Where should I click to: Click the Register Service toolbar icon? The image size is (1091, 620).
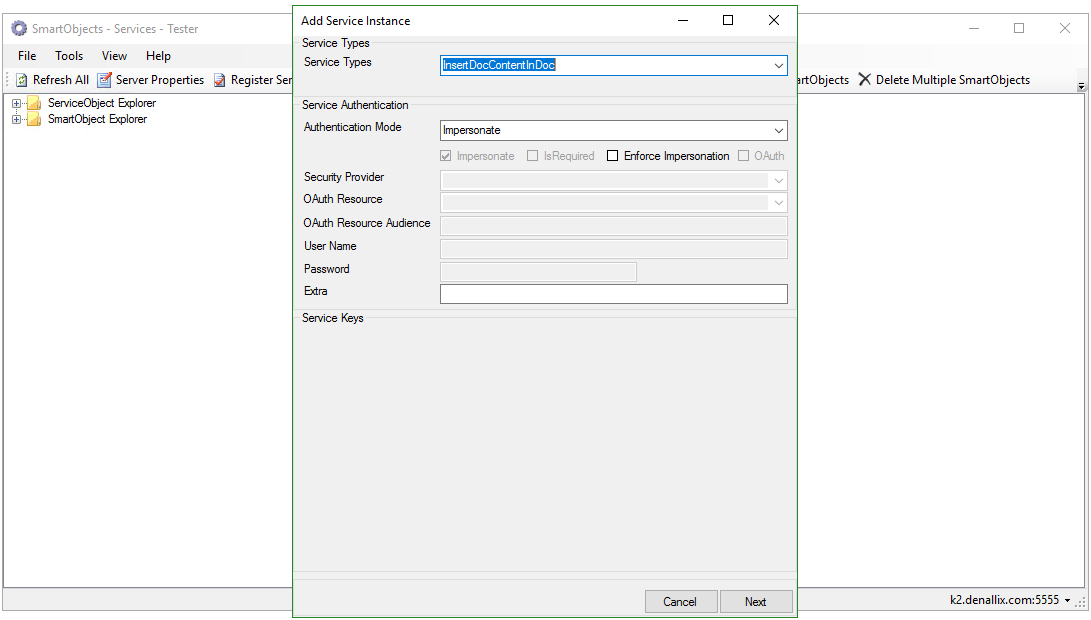[x=220, y=80]
